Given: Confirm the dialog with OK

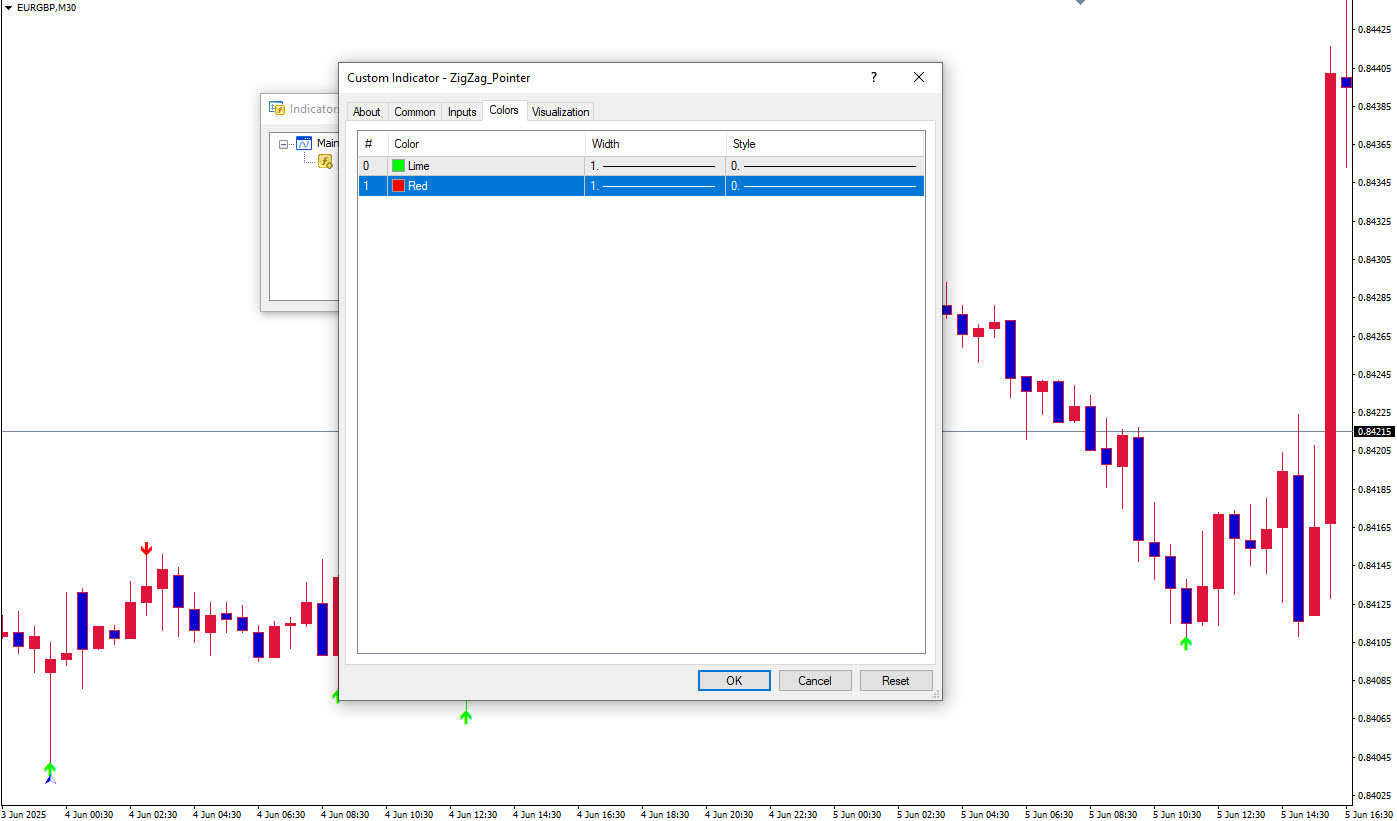Looking at the screenshot, I should point(734,681).
